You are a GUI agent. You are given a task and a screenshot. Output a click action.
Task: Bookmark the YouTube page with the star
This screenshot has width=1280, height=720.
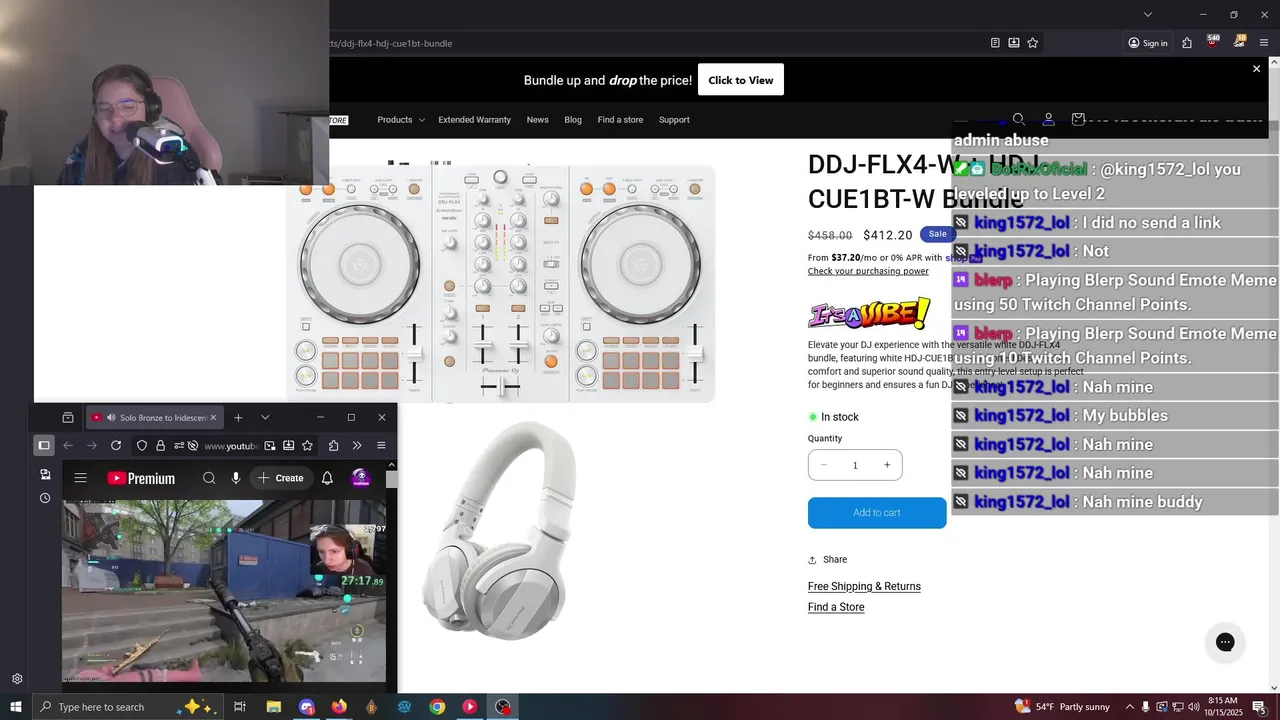pyautogui.click(x=307, y=446)
